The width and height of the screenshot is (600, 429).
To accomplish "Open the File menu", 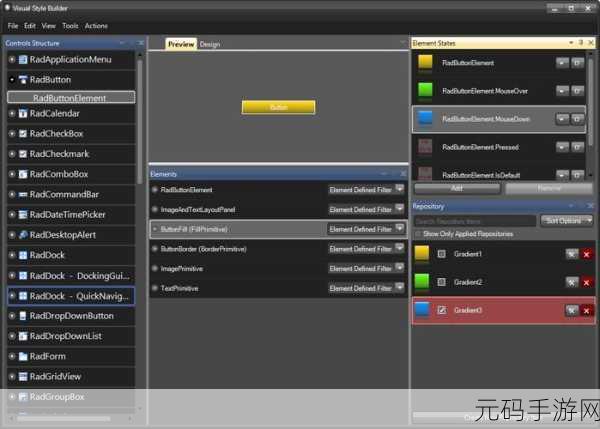I will point(13,26).
